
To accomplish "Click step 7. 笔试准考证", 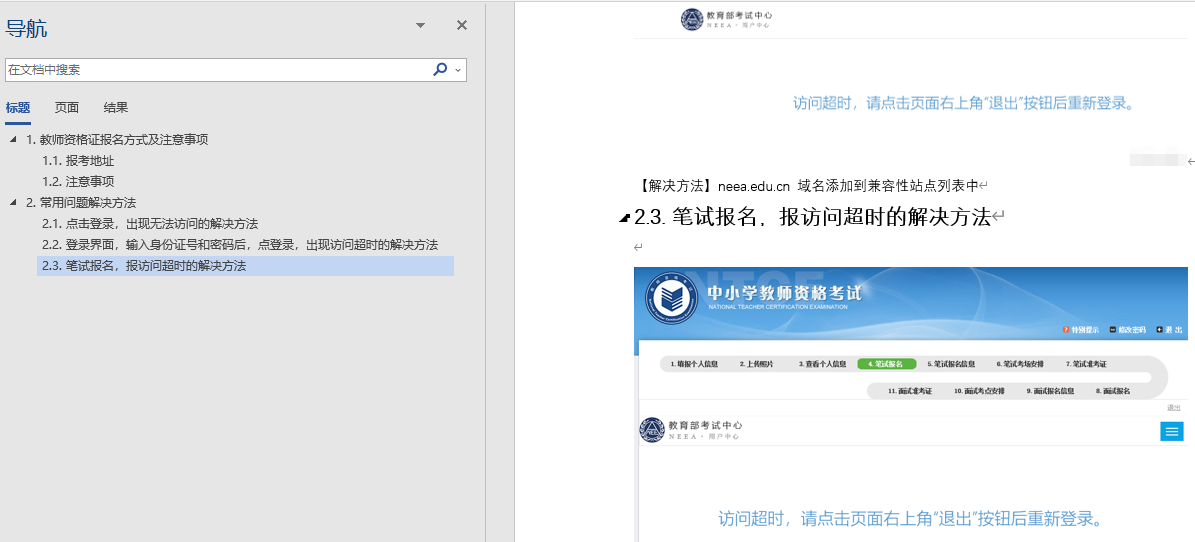I will (1086, 364).
